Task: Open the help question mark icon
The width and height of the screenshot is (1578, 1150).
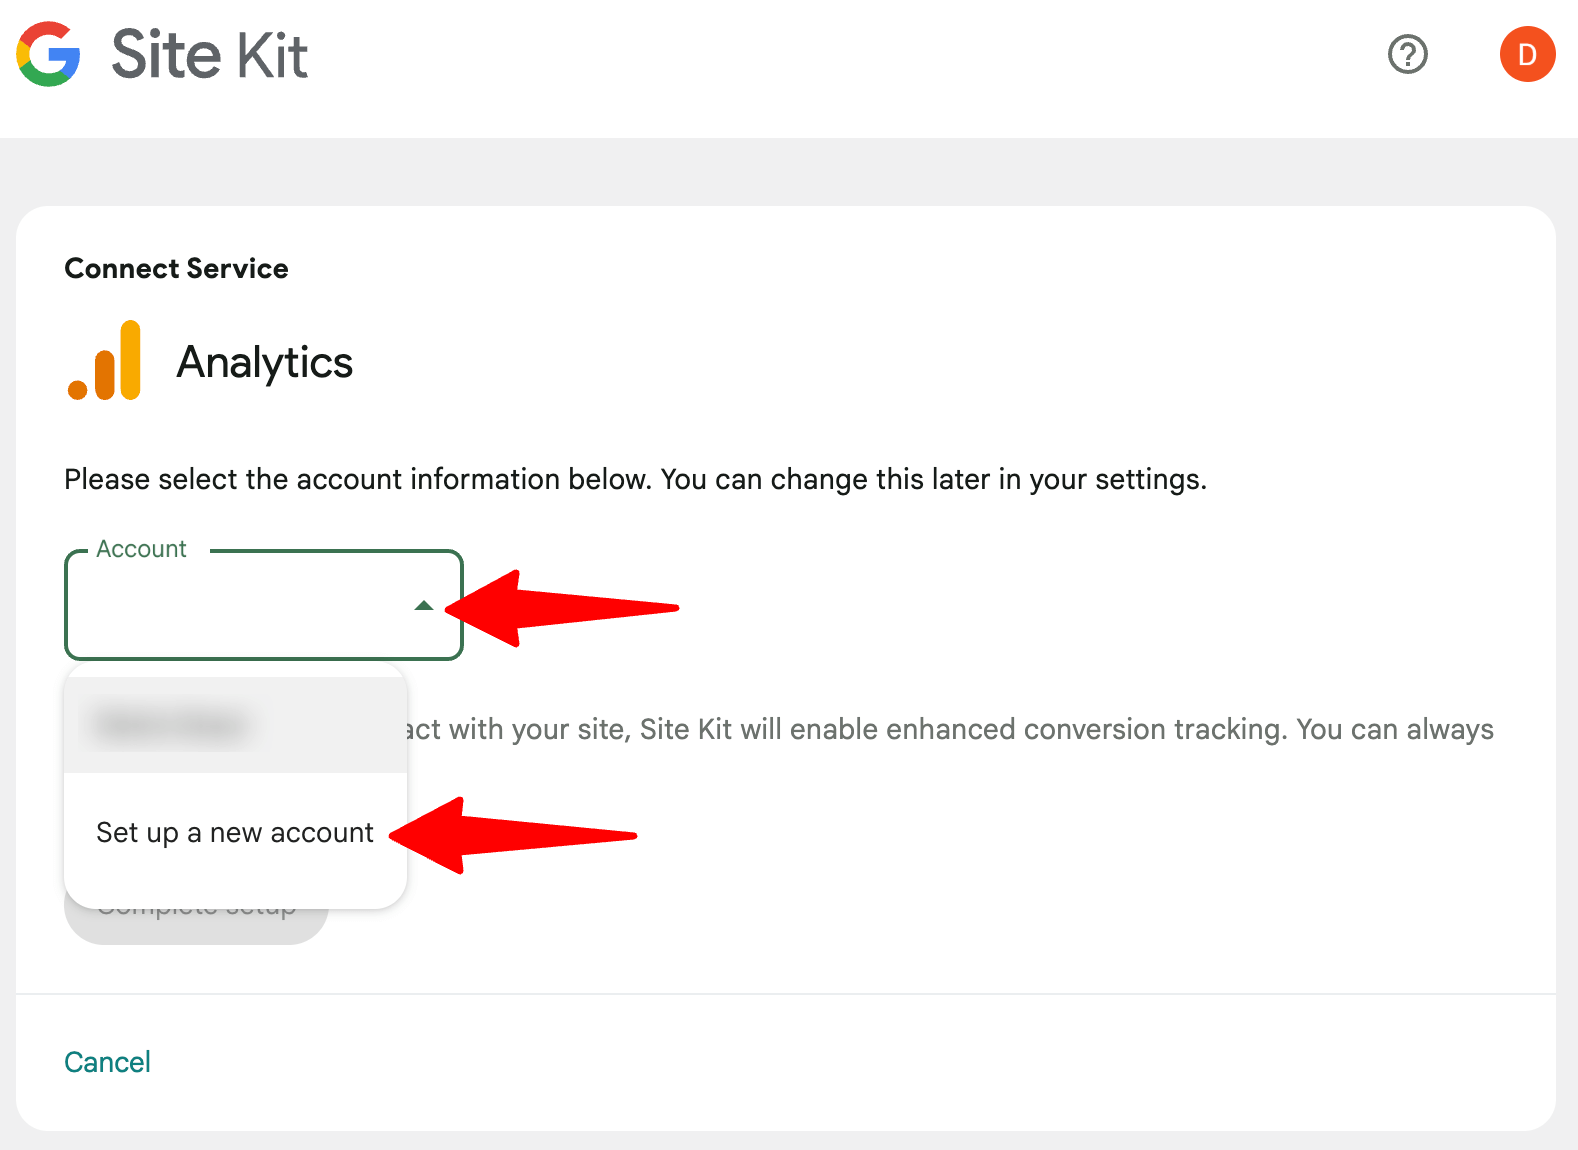Action: (x=1408, y=54)
